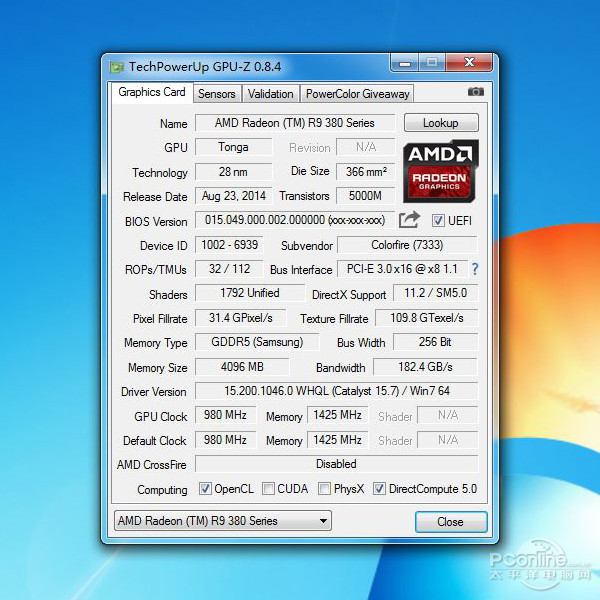This screenshot has height=600, width=600.
Task: Close GPU-Z with the red X
Action: coord(469,62)
